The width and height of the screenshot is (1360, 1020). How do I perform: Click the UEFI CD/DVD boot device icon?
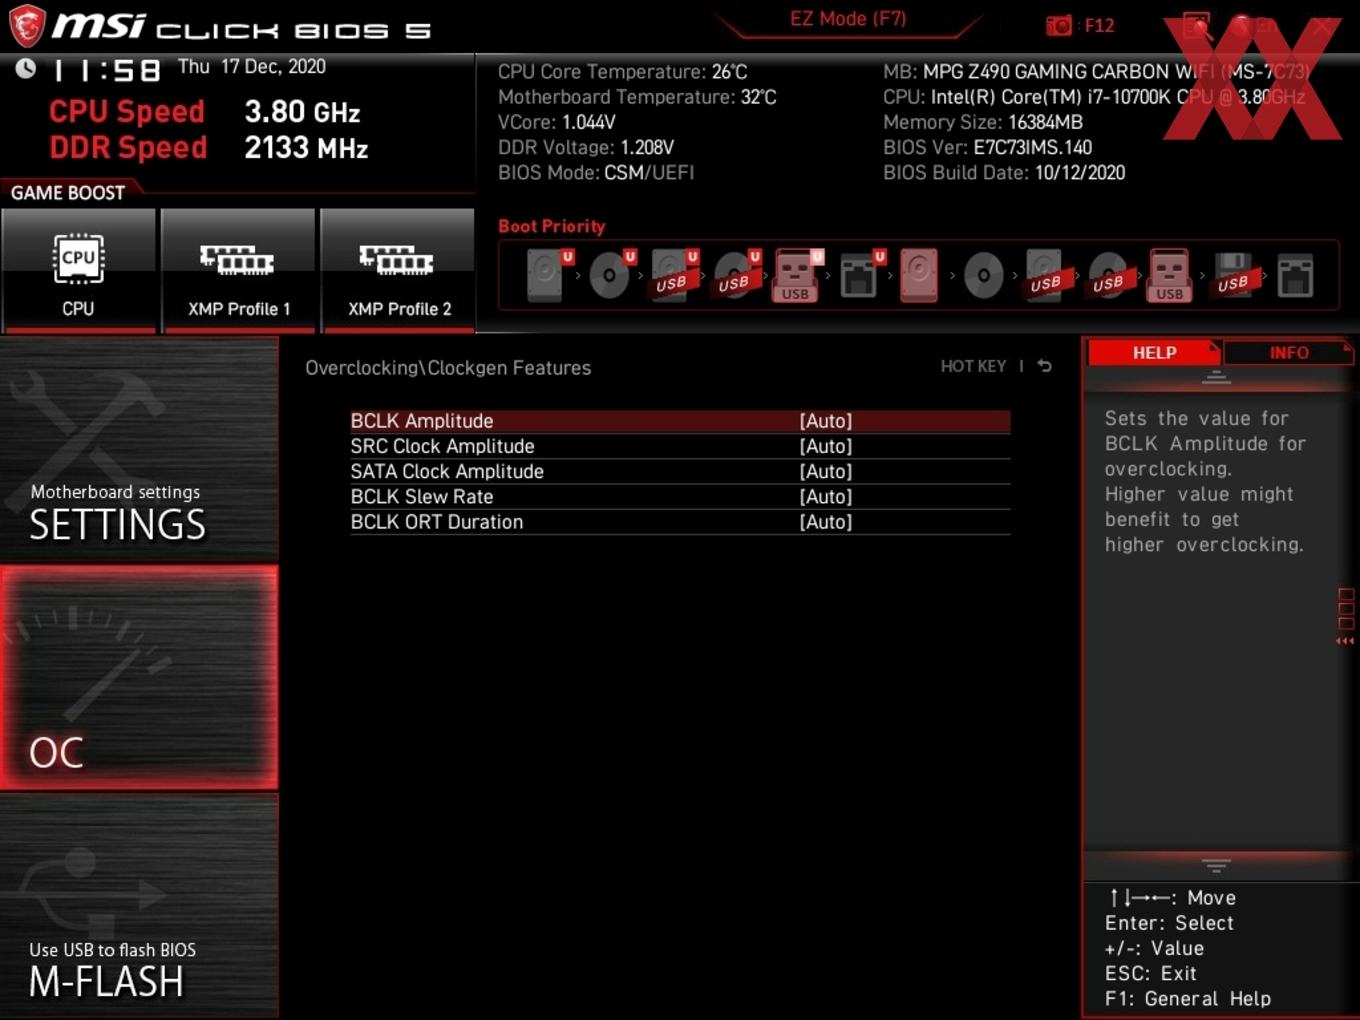click(x=610, y=275)
